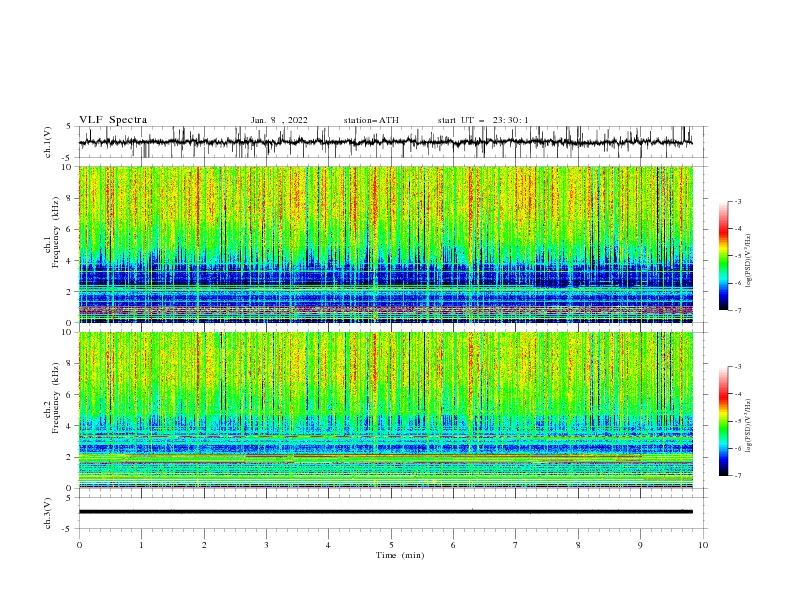The height and width of the screenshot is (612, 792).
Task: Click the "8" kHz tick on ch.1 spectrogram axis
Action: click(70, 198)
